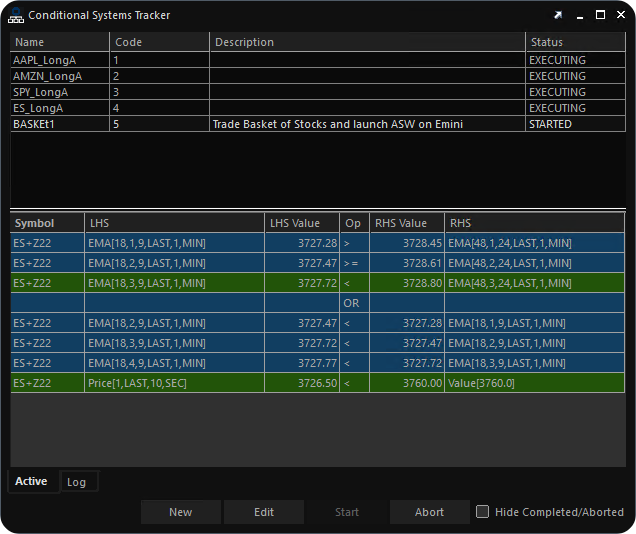Click the LHS Value column header
636x534 pixels.
click(x=302, y=223)
